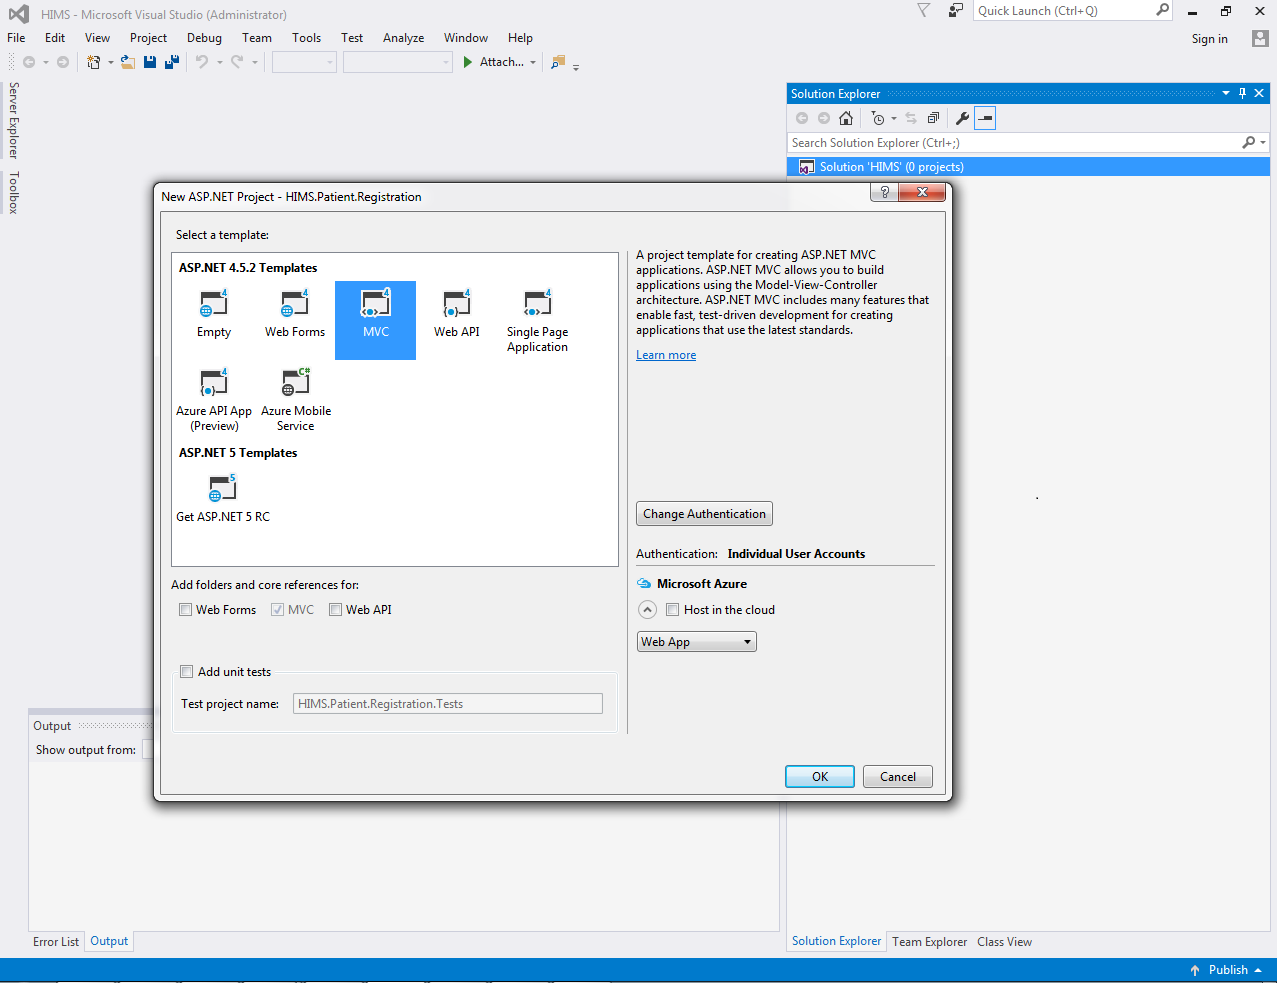Click the dialog help question mark button
The height and width of the screenshot is (983, 1277).
pos(884,192)
